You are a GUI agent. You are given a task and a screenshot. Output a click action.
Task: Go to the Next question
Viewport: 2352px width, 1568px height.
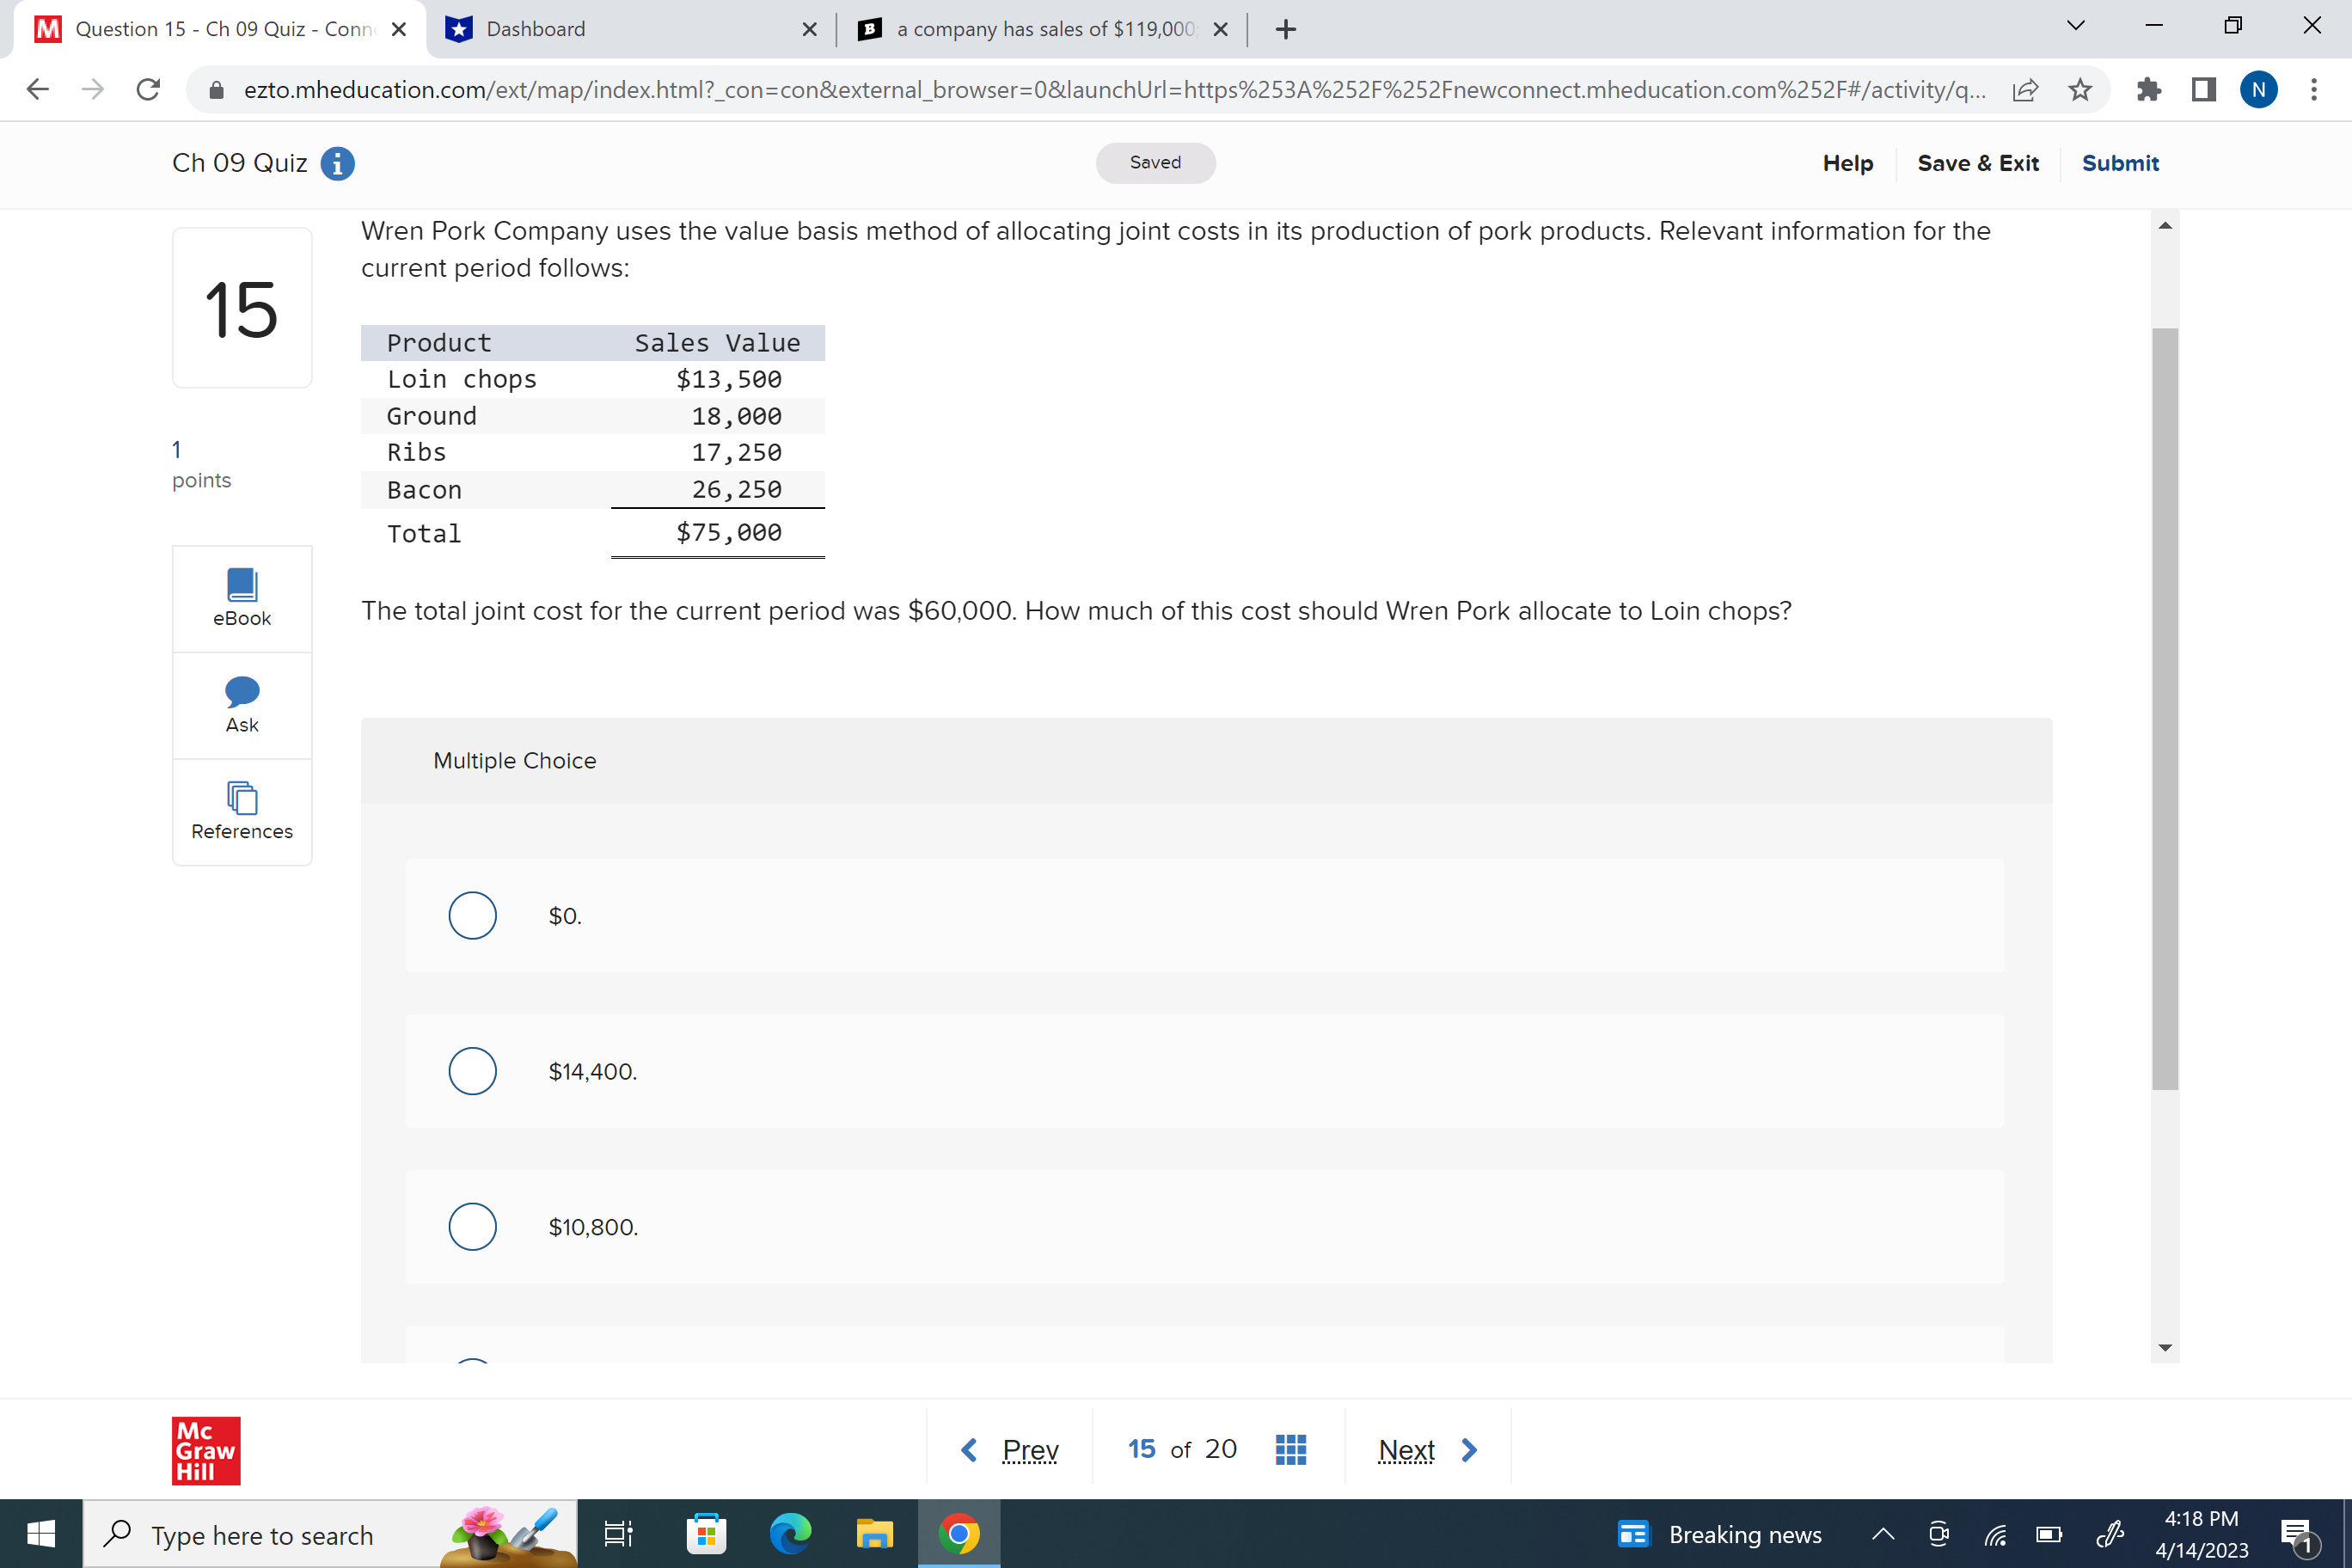coord(1407,1448)
